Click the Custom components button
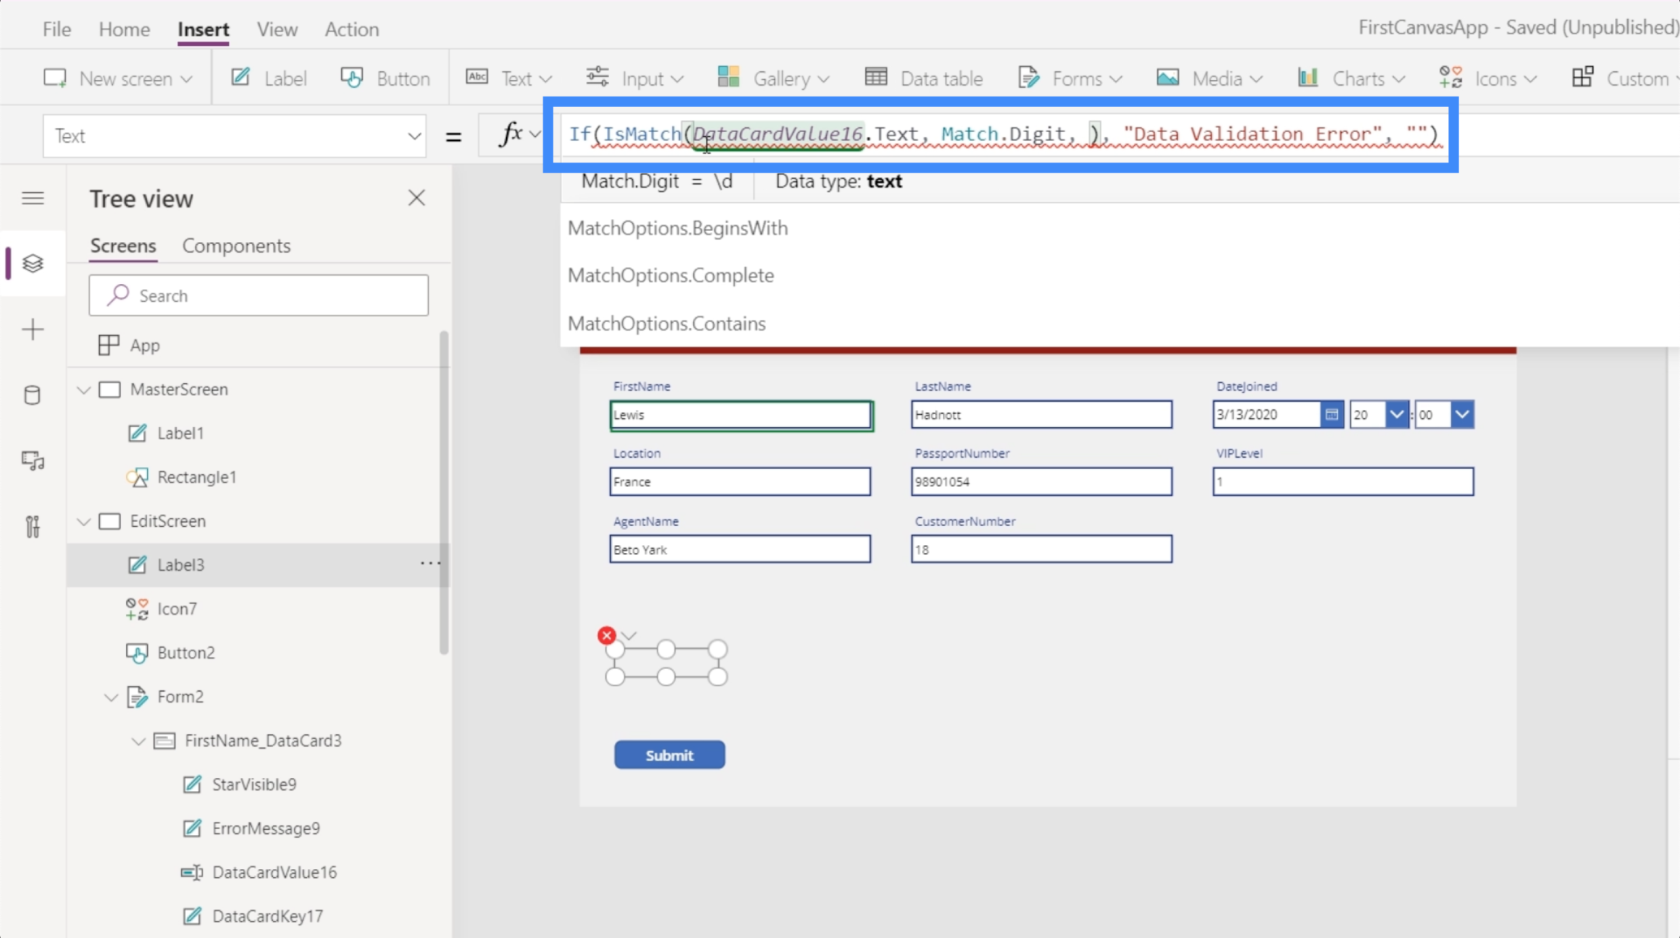The width and height of the screenshot is (1680, 938). point(1620,78)
